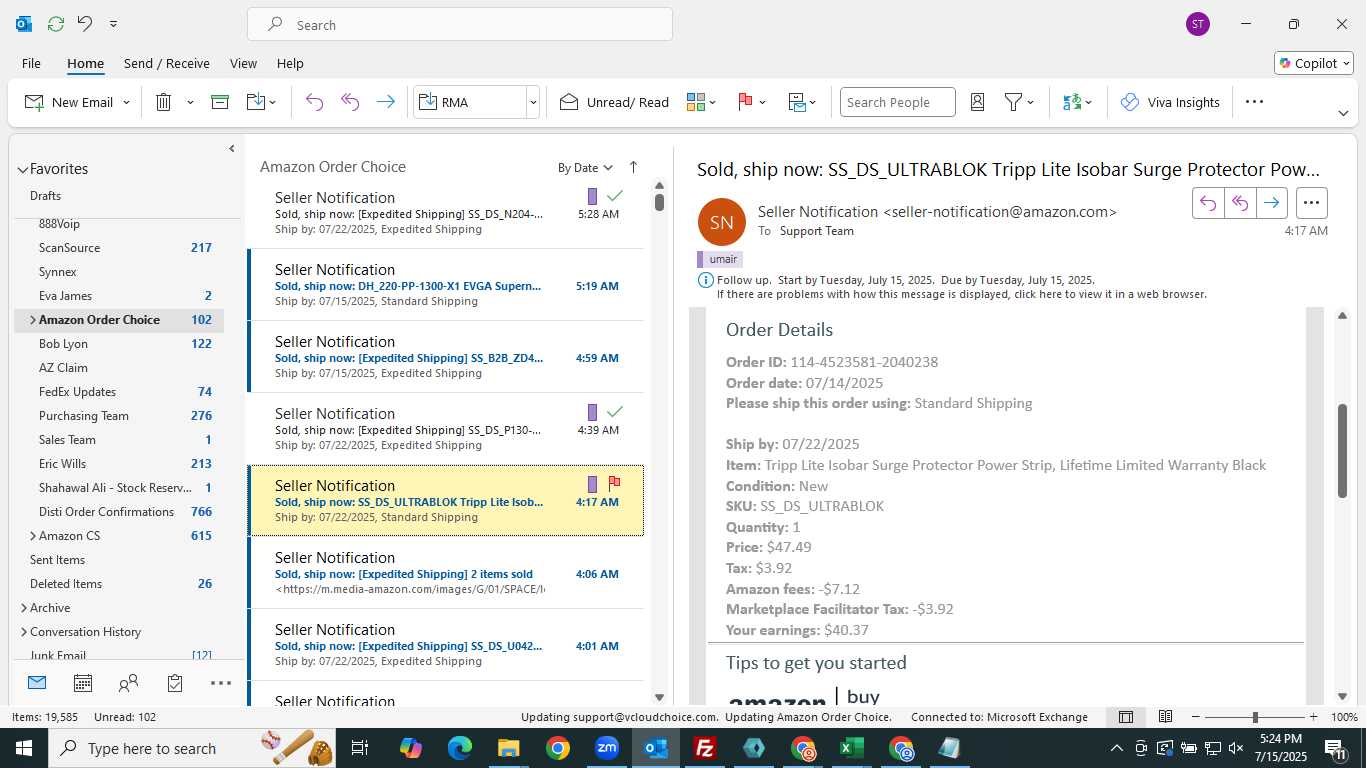Open the Follow Up flag dropdown
Viewport: 1366px width, 768px height.
pyautogui.click(x=751, y=102)
